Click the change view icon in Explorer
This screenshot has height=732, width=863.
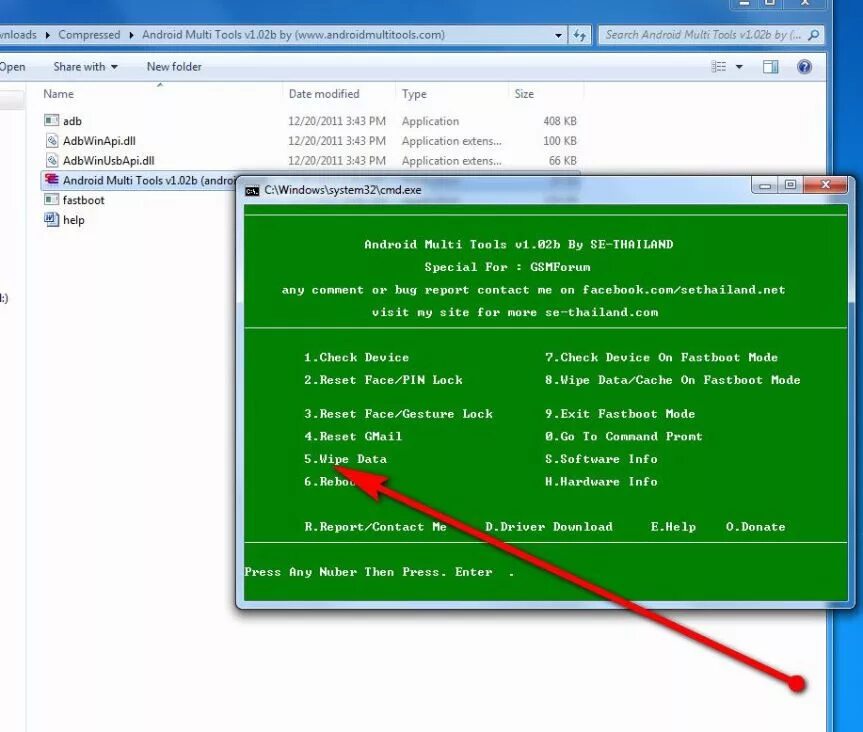coord(719,67)
